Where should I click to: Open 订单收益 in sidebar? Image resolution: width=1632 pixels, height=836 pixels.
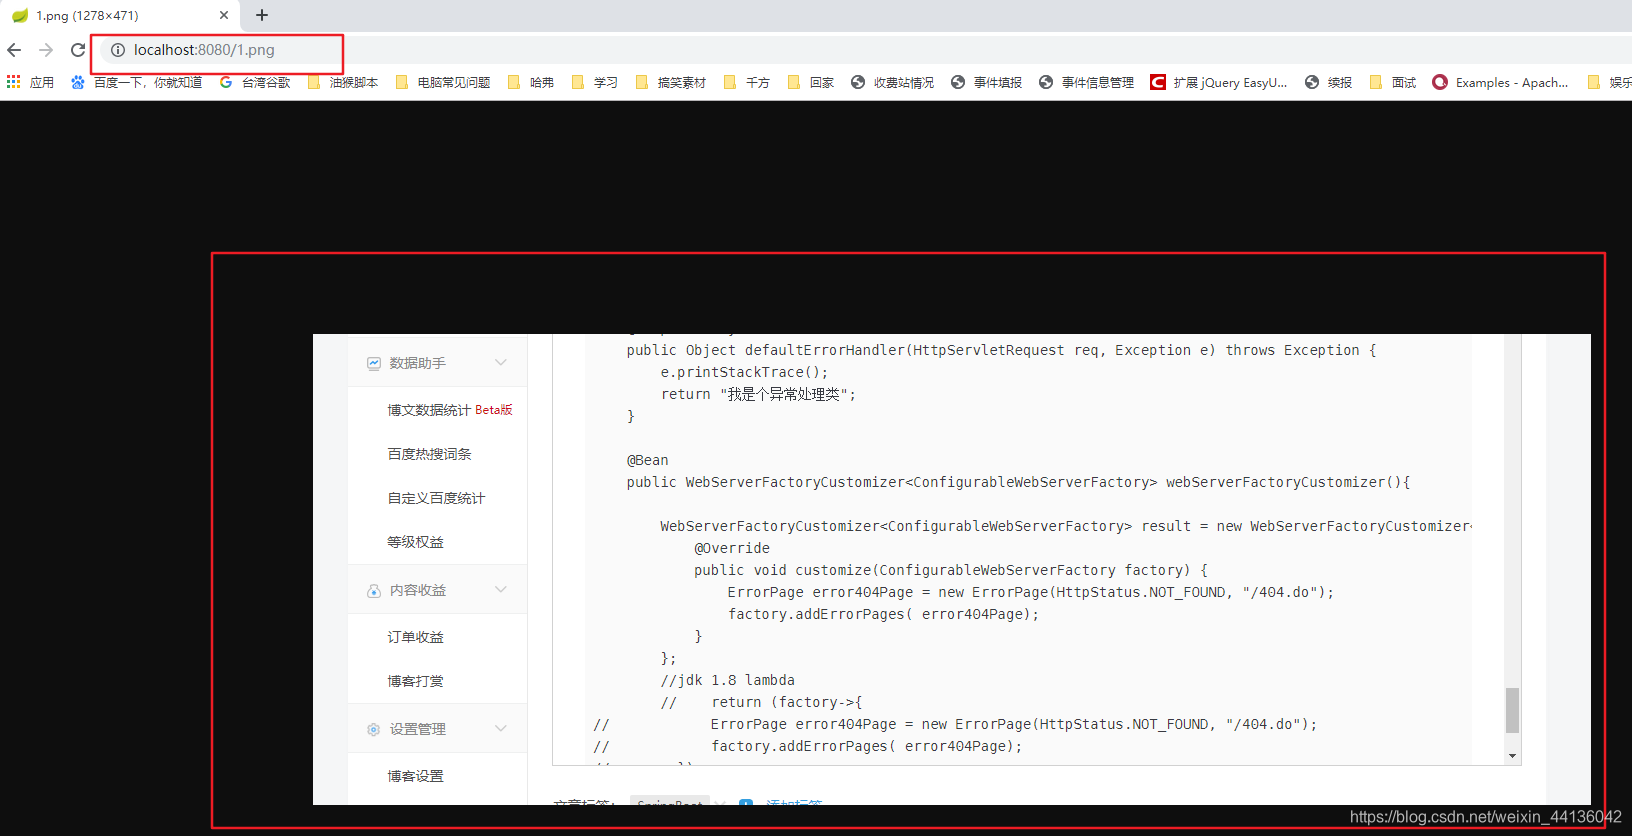tap(415, 637)
